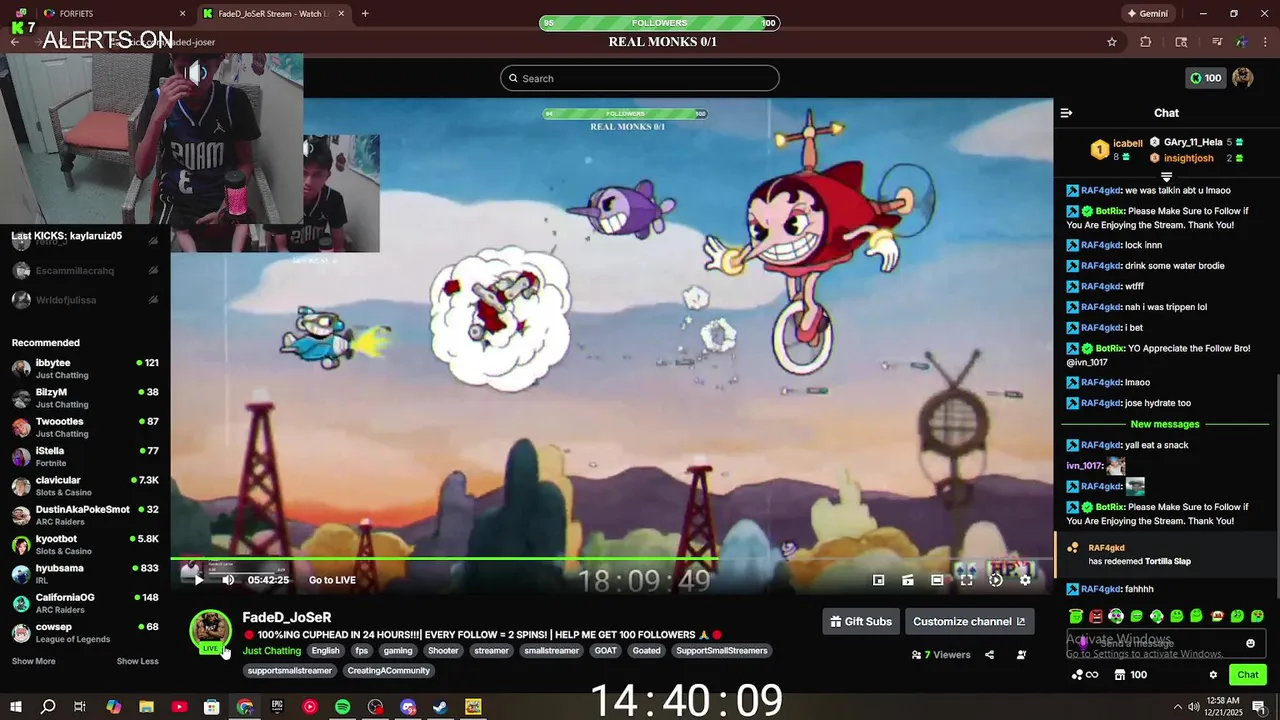Viewport: 1280px width, 720px height.
Task: Play the stream video
Action: (x=198, y=580)
